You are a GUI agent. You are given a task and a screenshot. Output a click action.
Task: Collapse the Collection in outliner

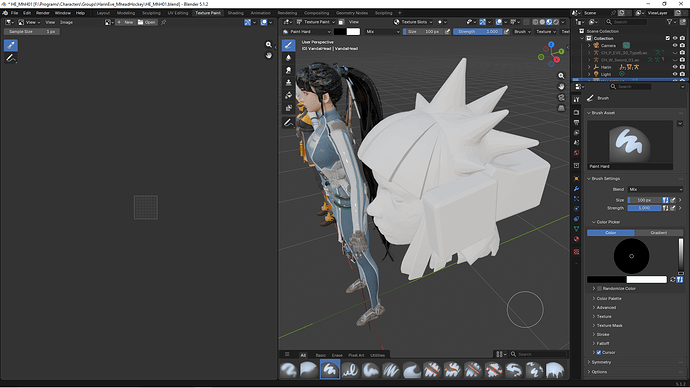click(583, 38)
